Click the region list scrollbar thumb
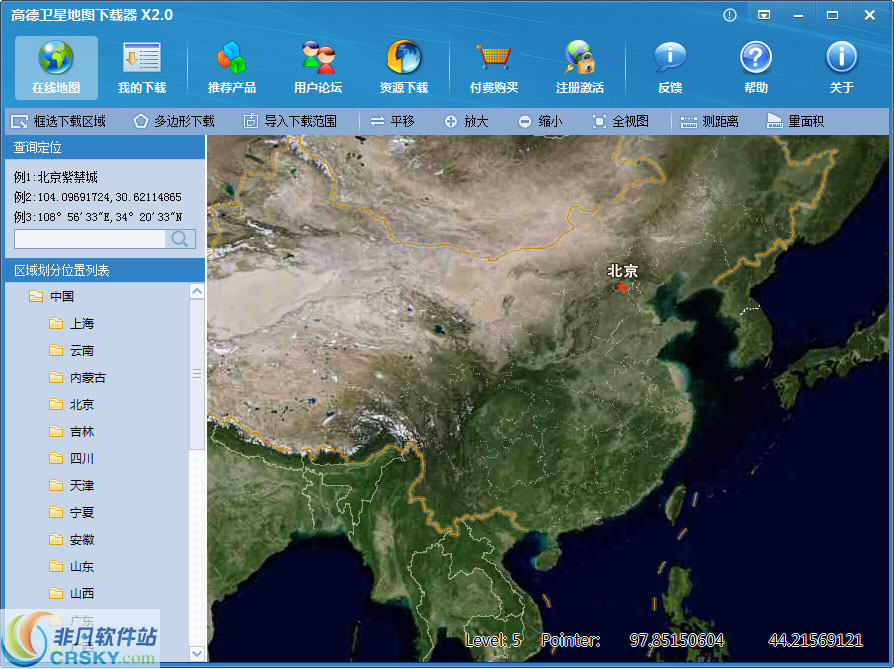The height and width of the screenshot is (669, 894). [x=197, y=374]
